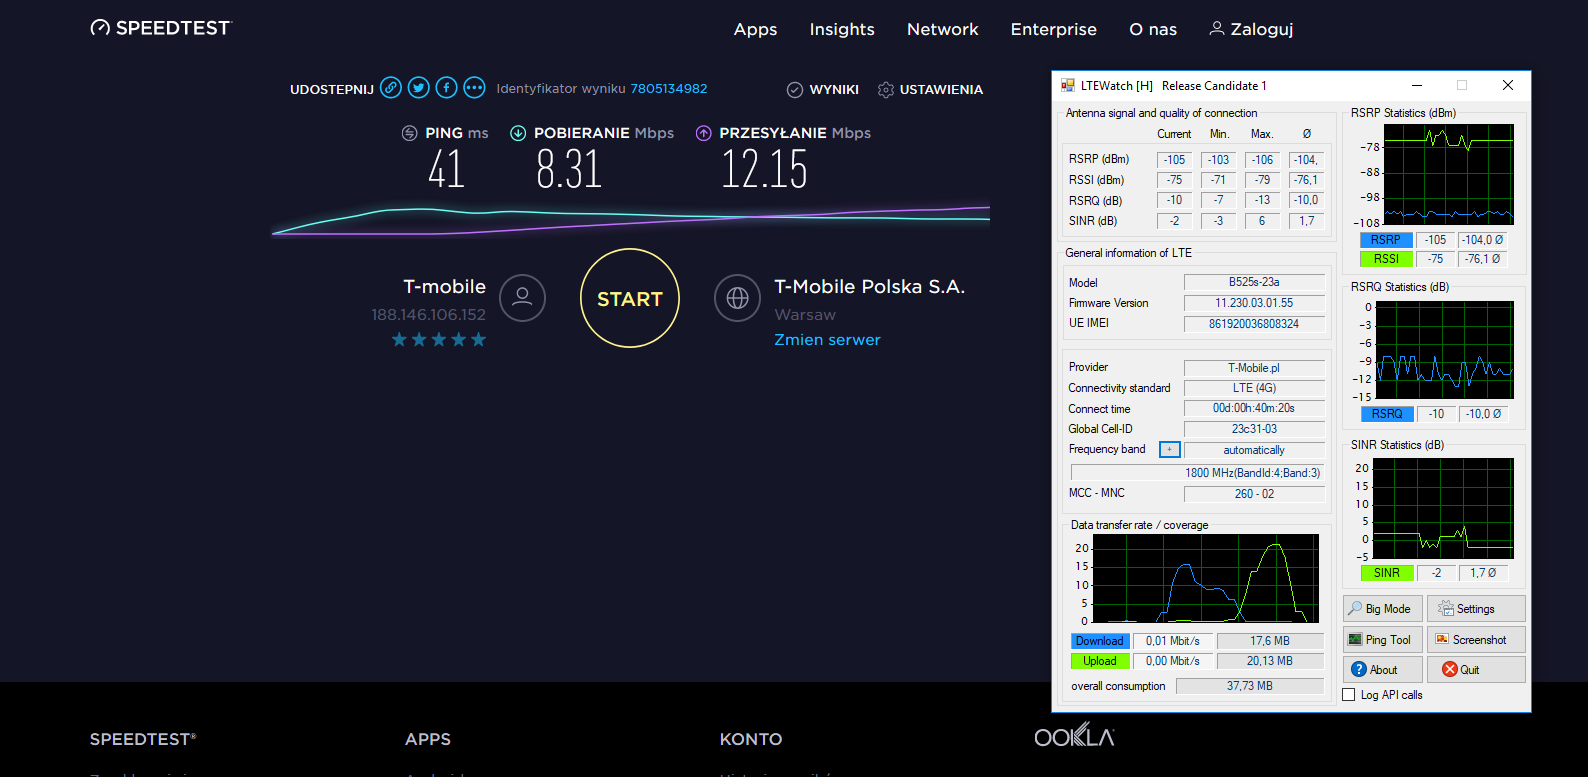1588x777 pixels.
Task: Close the LTEWatch window
Action: coord(1507,85)
